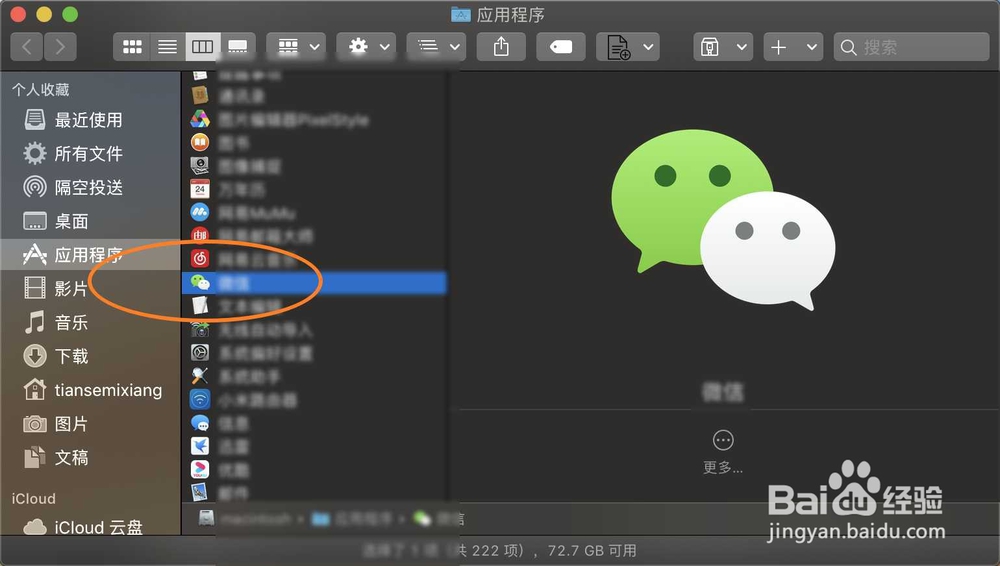Open 图片 in the sidebar
1000x566 pixels.
(x=90, y=424)
